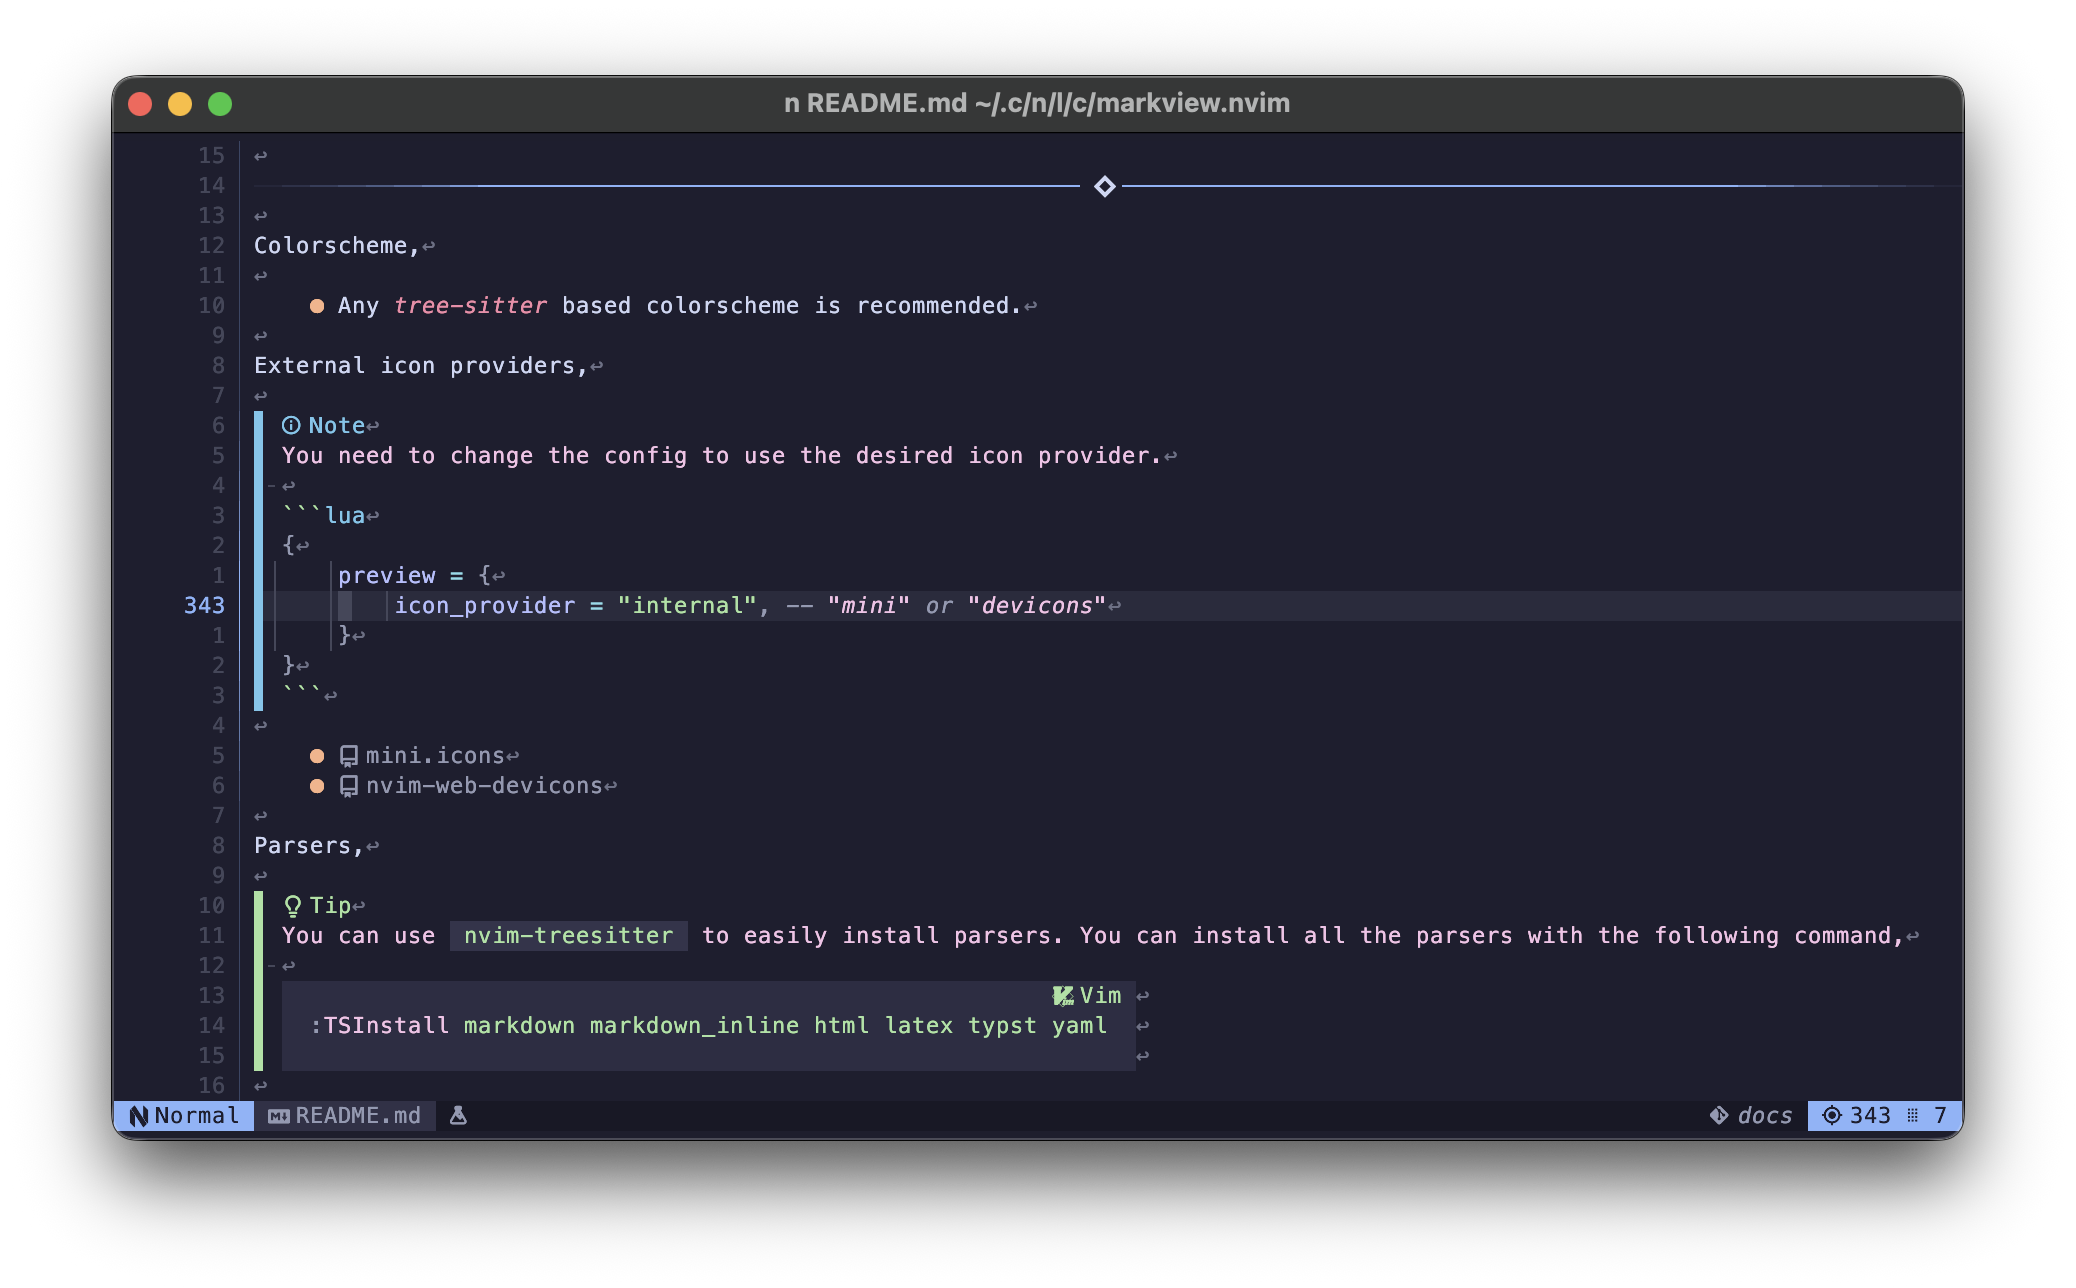Click the book icon before mini.icons
Screen dimensions: 2076x1288
pos(349,756)
